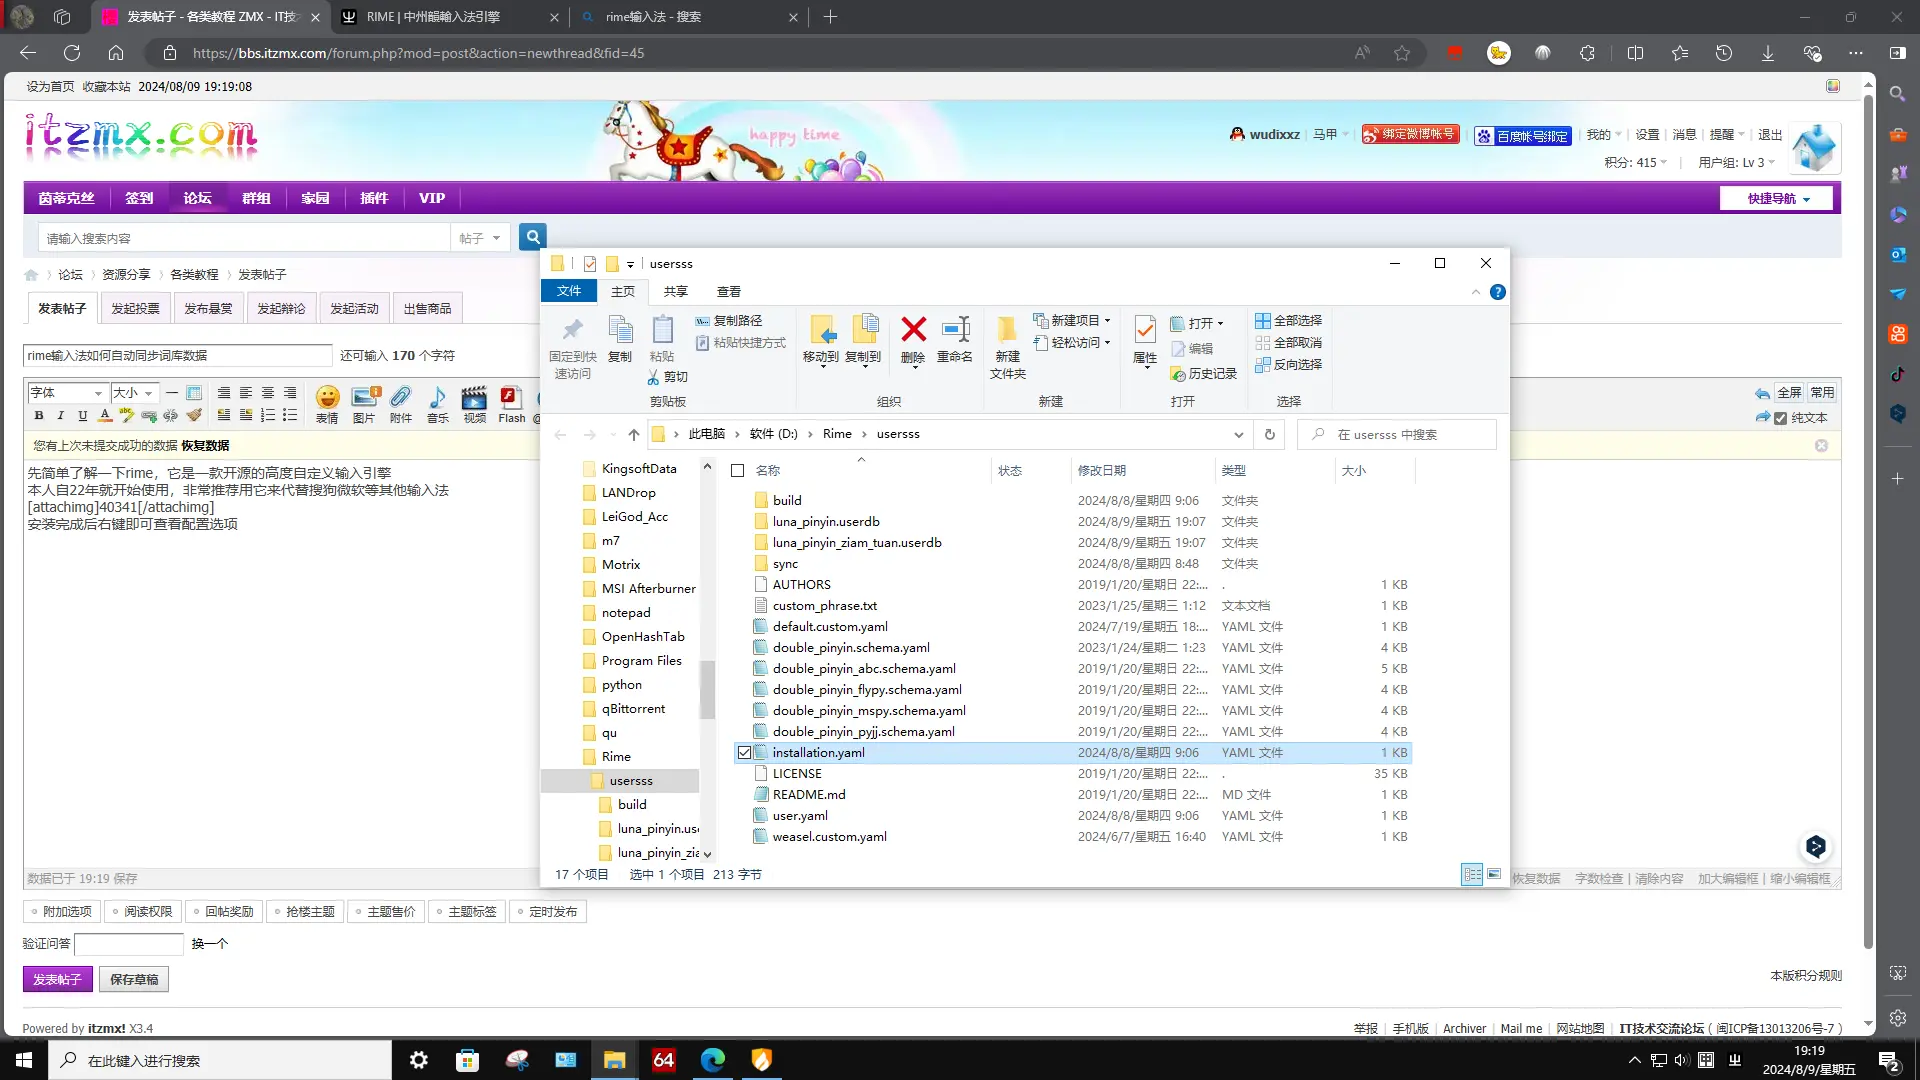The height and width of the screenshot is (1080, 1920).
Task: Click the 全部选择 select all button
Action: tap(1289, 321)
